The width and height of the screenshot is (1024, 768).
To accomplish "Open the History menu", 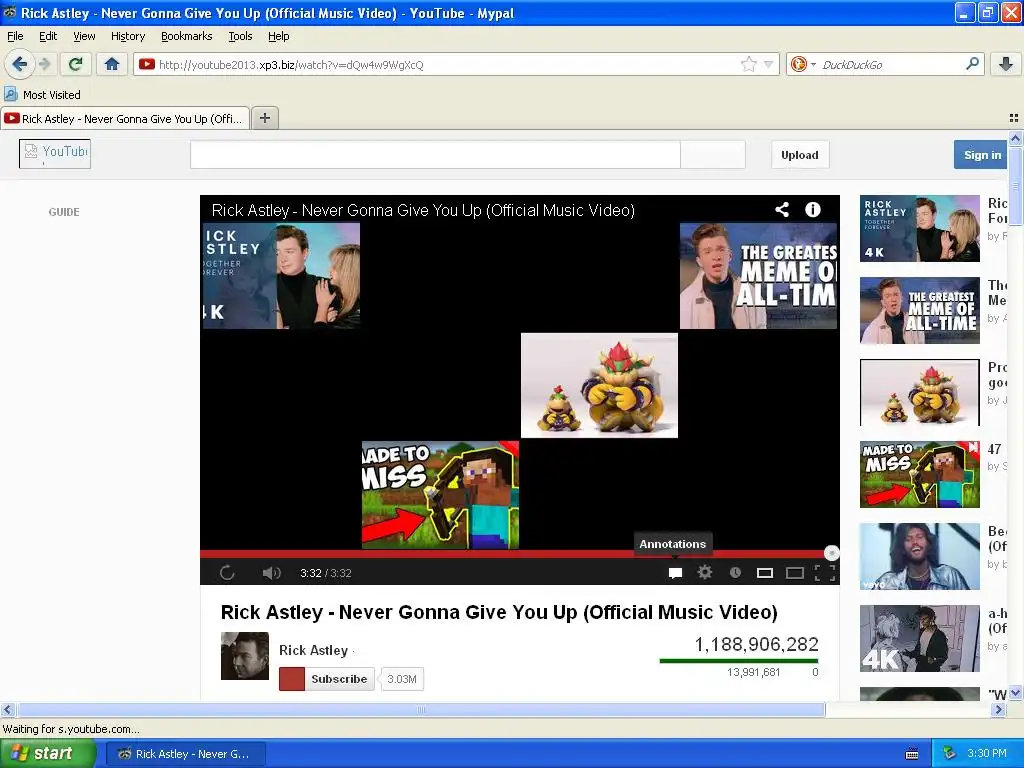I will point(127,36).
